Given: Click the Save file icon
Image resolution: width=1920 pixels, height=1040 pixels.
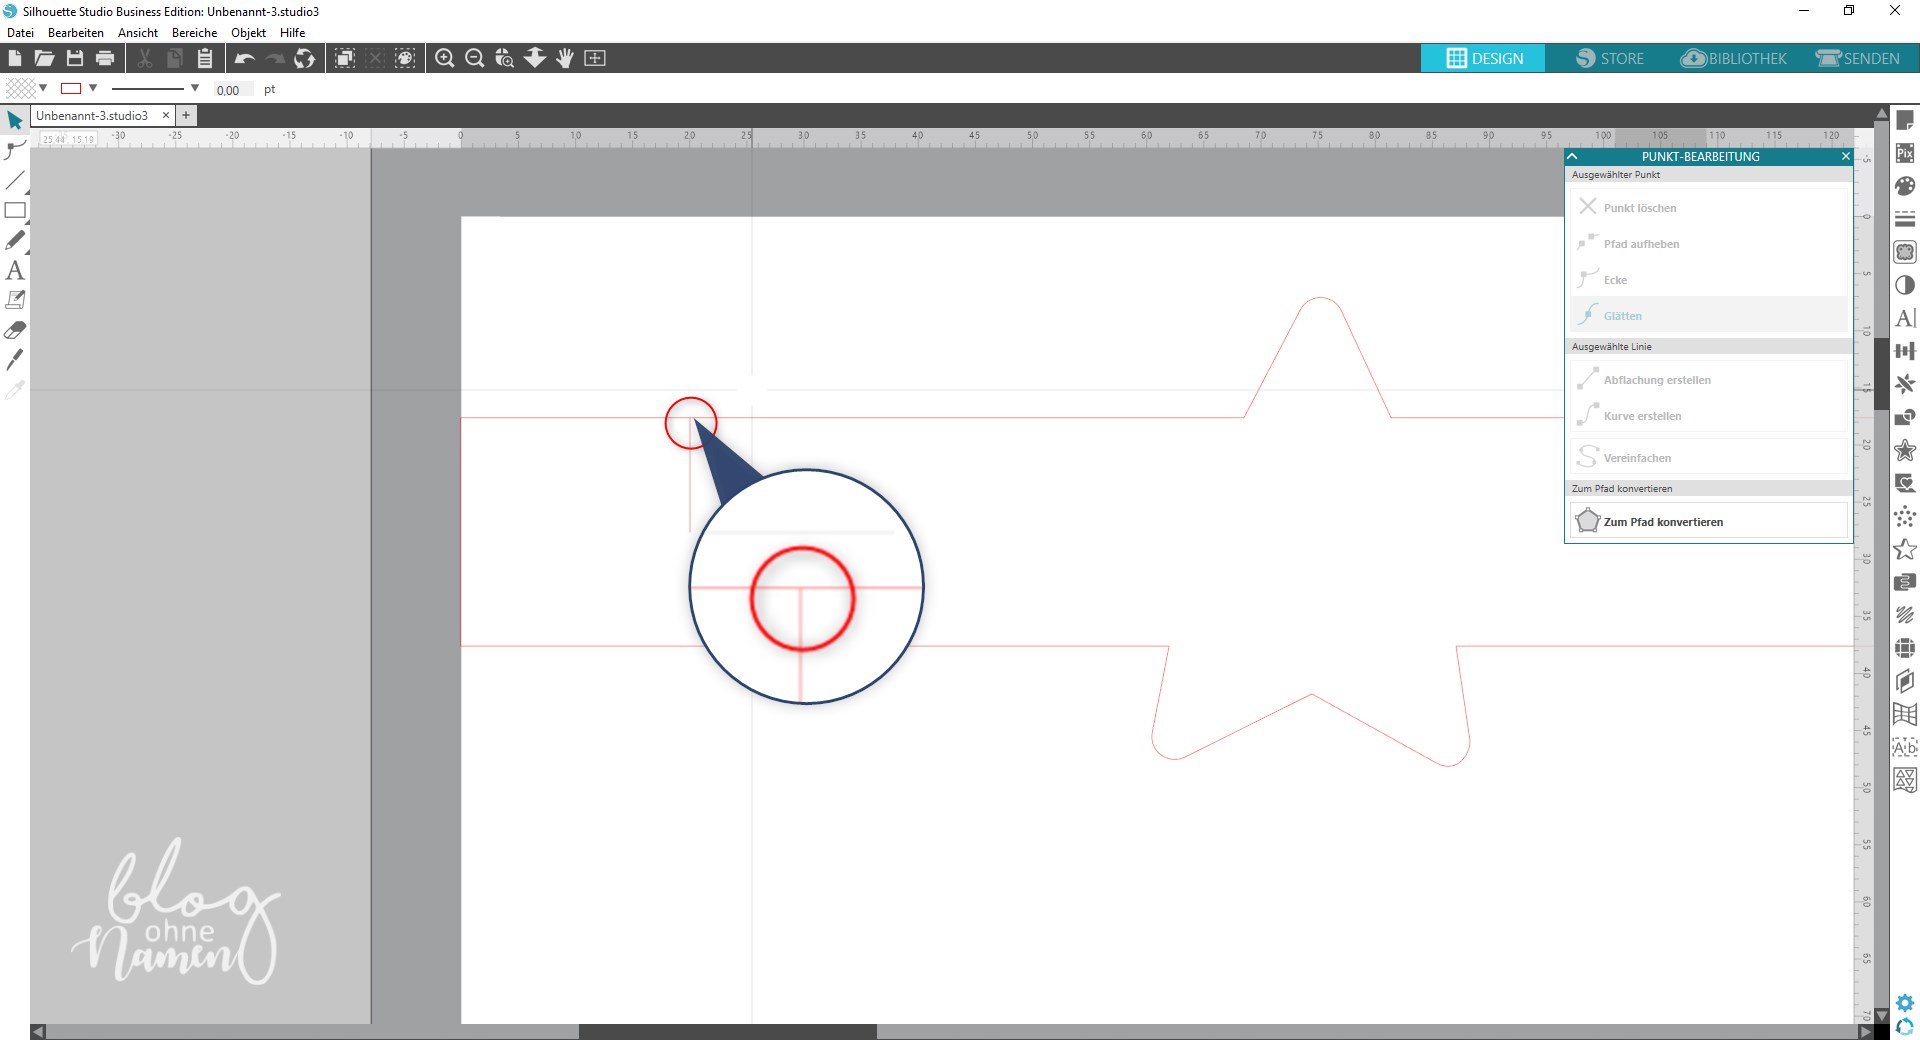Looking at the screenshot, I should (x=75, y=59).
